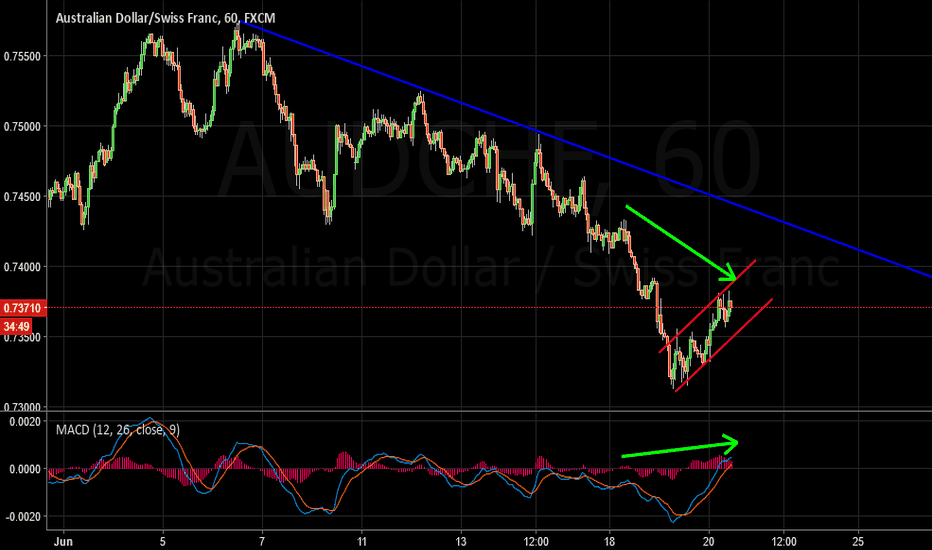Viewport: 932px width, 550px height.
Task: Click the 0.75500 price axis label
Action: click(x=22, y=56)
